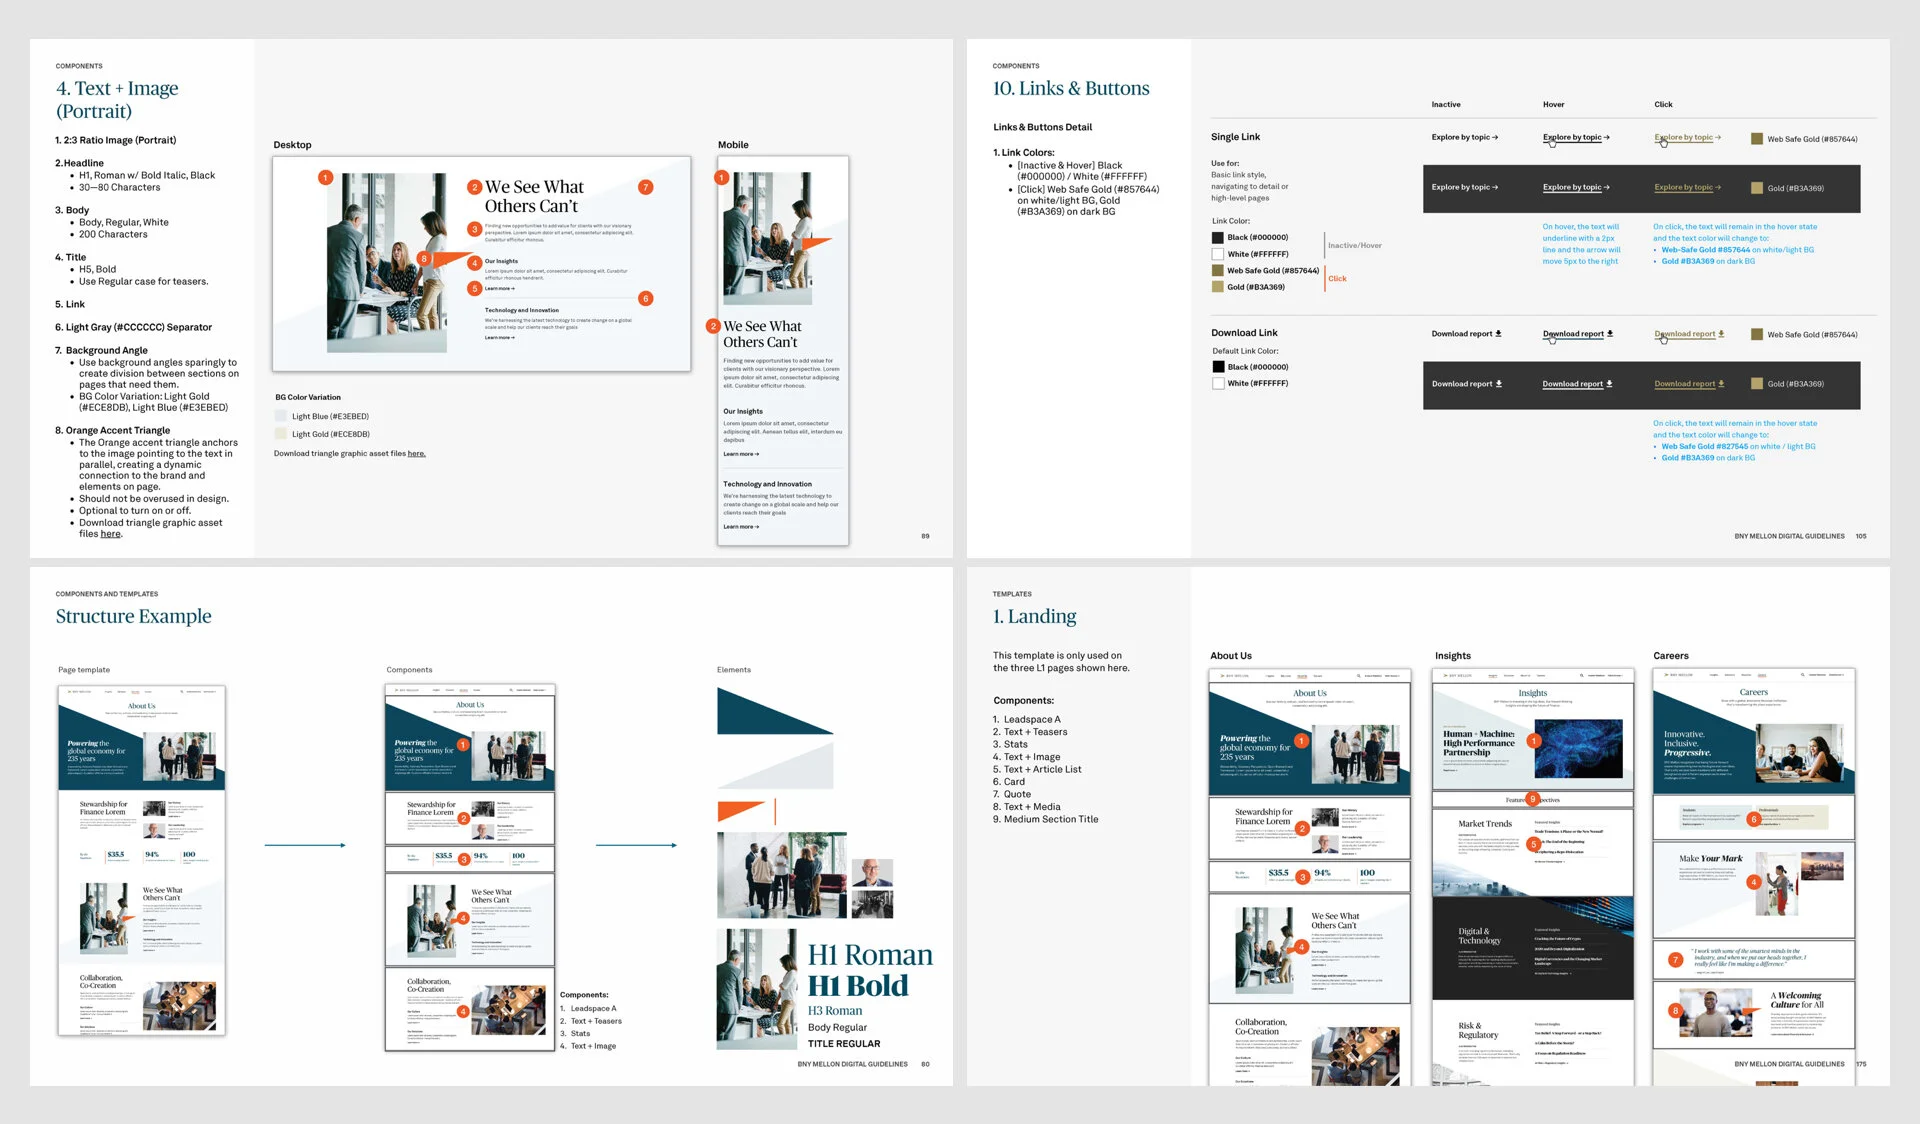Click orange marker 6 beside the separator line
Screen dimensions: 1920x1124
tap(646, 298)
